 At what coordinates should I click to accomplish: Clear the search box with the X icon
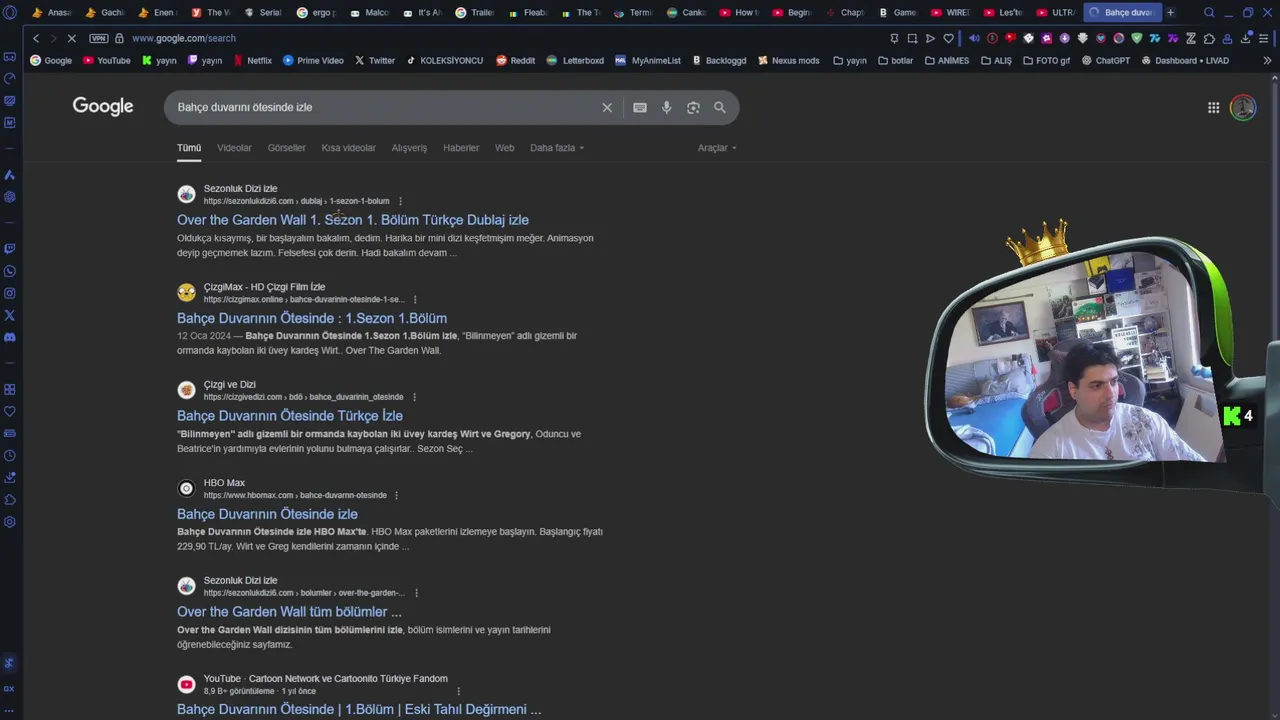pos(607,107)
